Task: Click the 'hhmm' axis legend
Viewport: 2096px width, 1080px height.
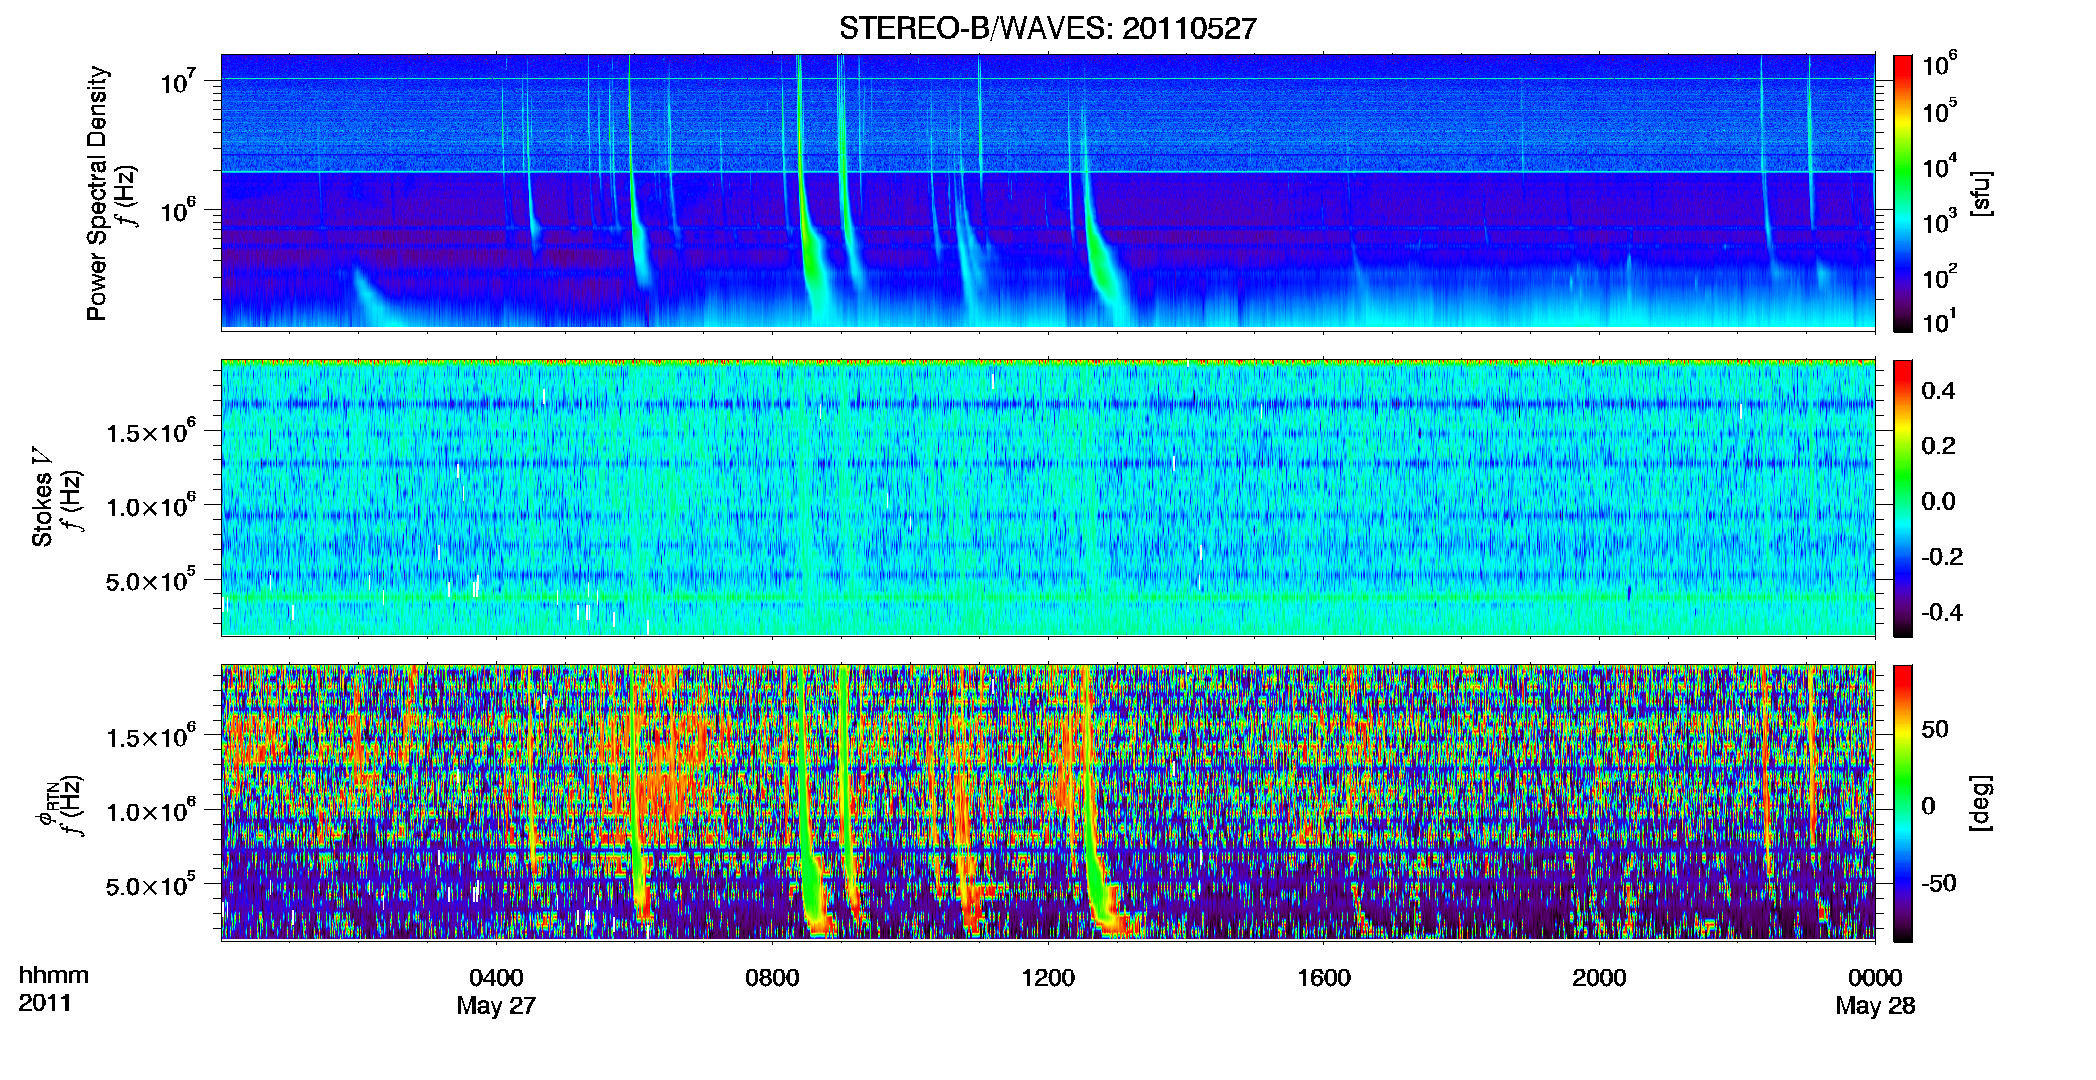Action: (x=54, y=975)
